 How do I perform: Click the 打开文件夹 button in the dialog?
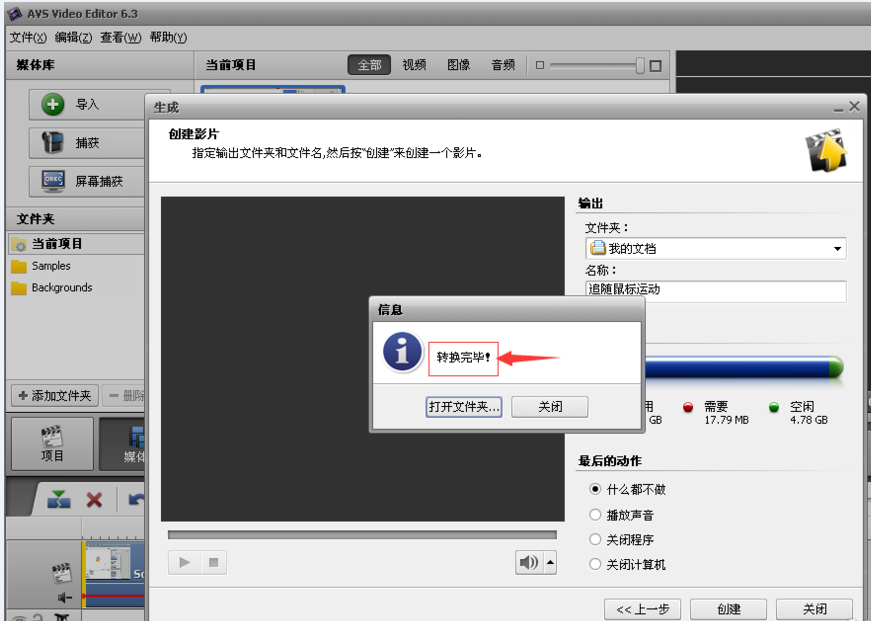pos(463,406)
